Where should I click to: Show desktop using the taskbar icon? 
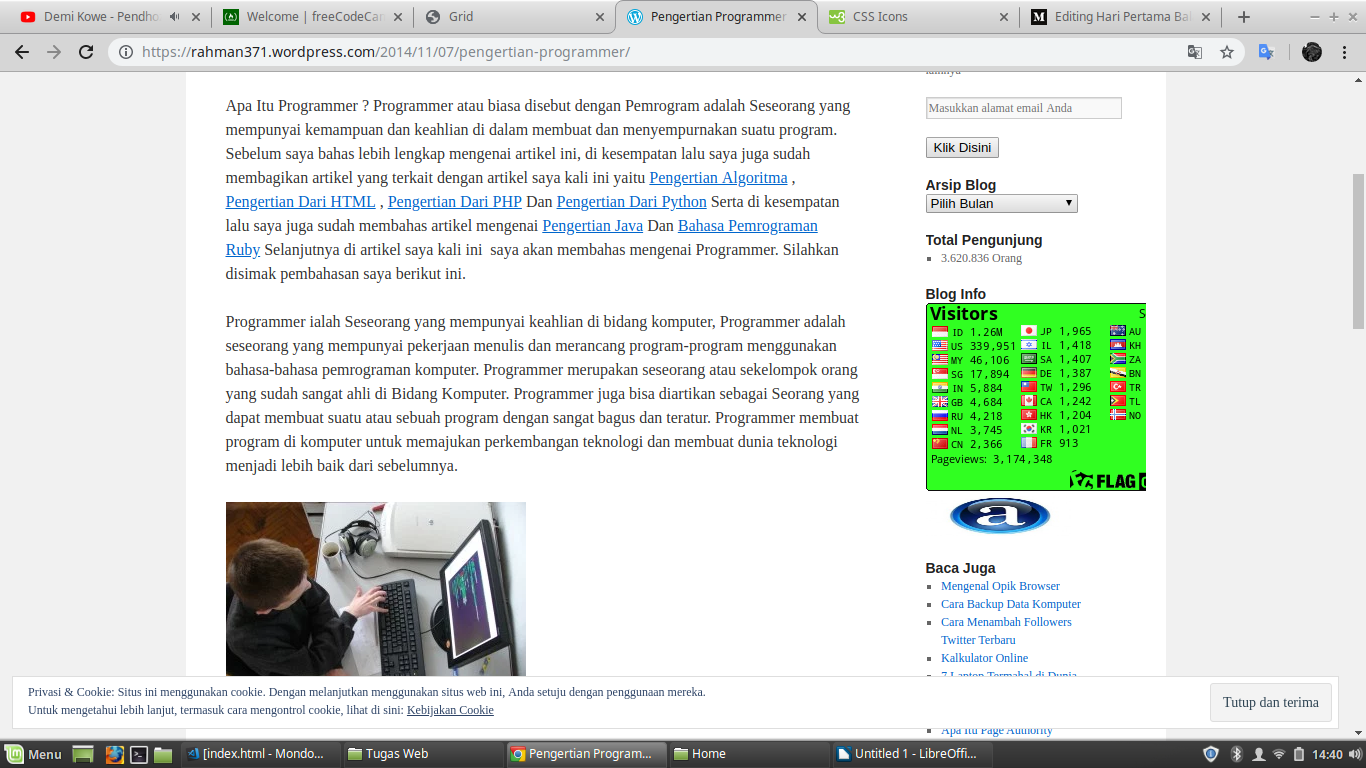pyautogui.click(x=84, y=754)
